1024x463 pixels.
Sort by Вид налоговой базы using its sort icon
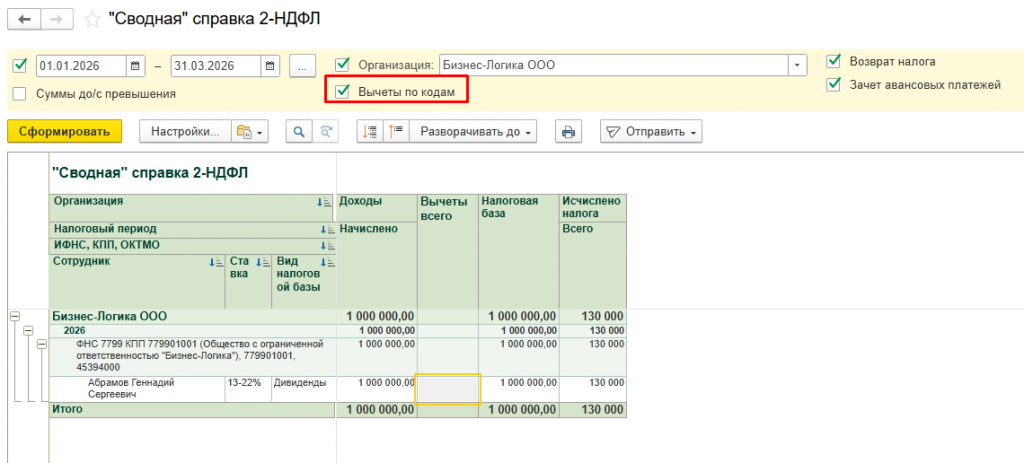[x=328, y=262]
